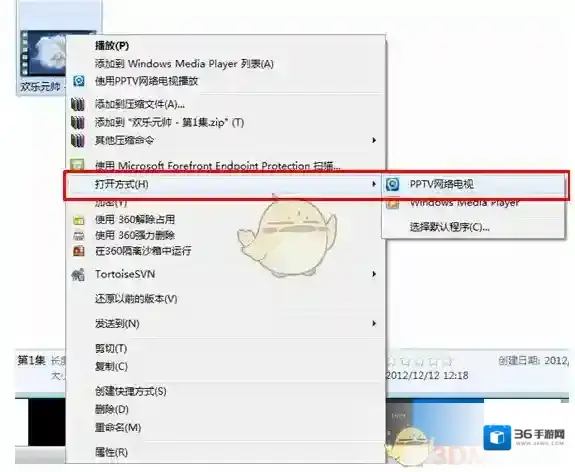Open the TortoiseSVN submenu
The height and width of the screenshot is (472, 575).
[125, 274]
